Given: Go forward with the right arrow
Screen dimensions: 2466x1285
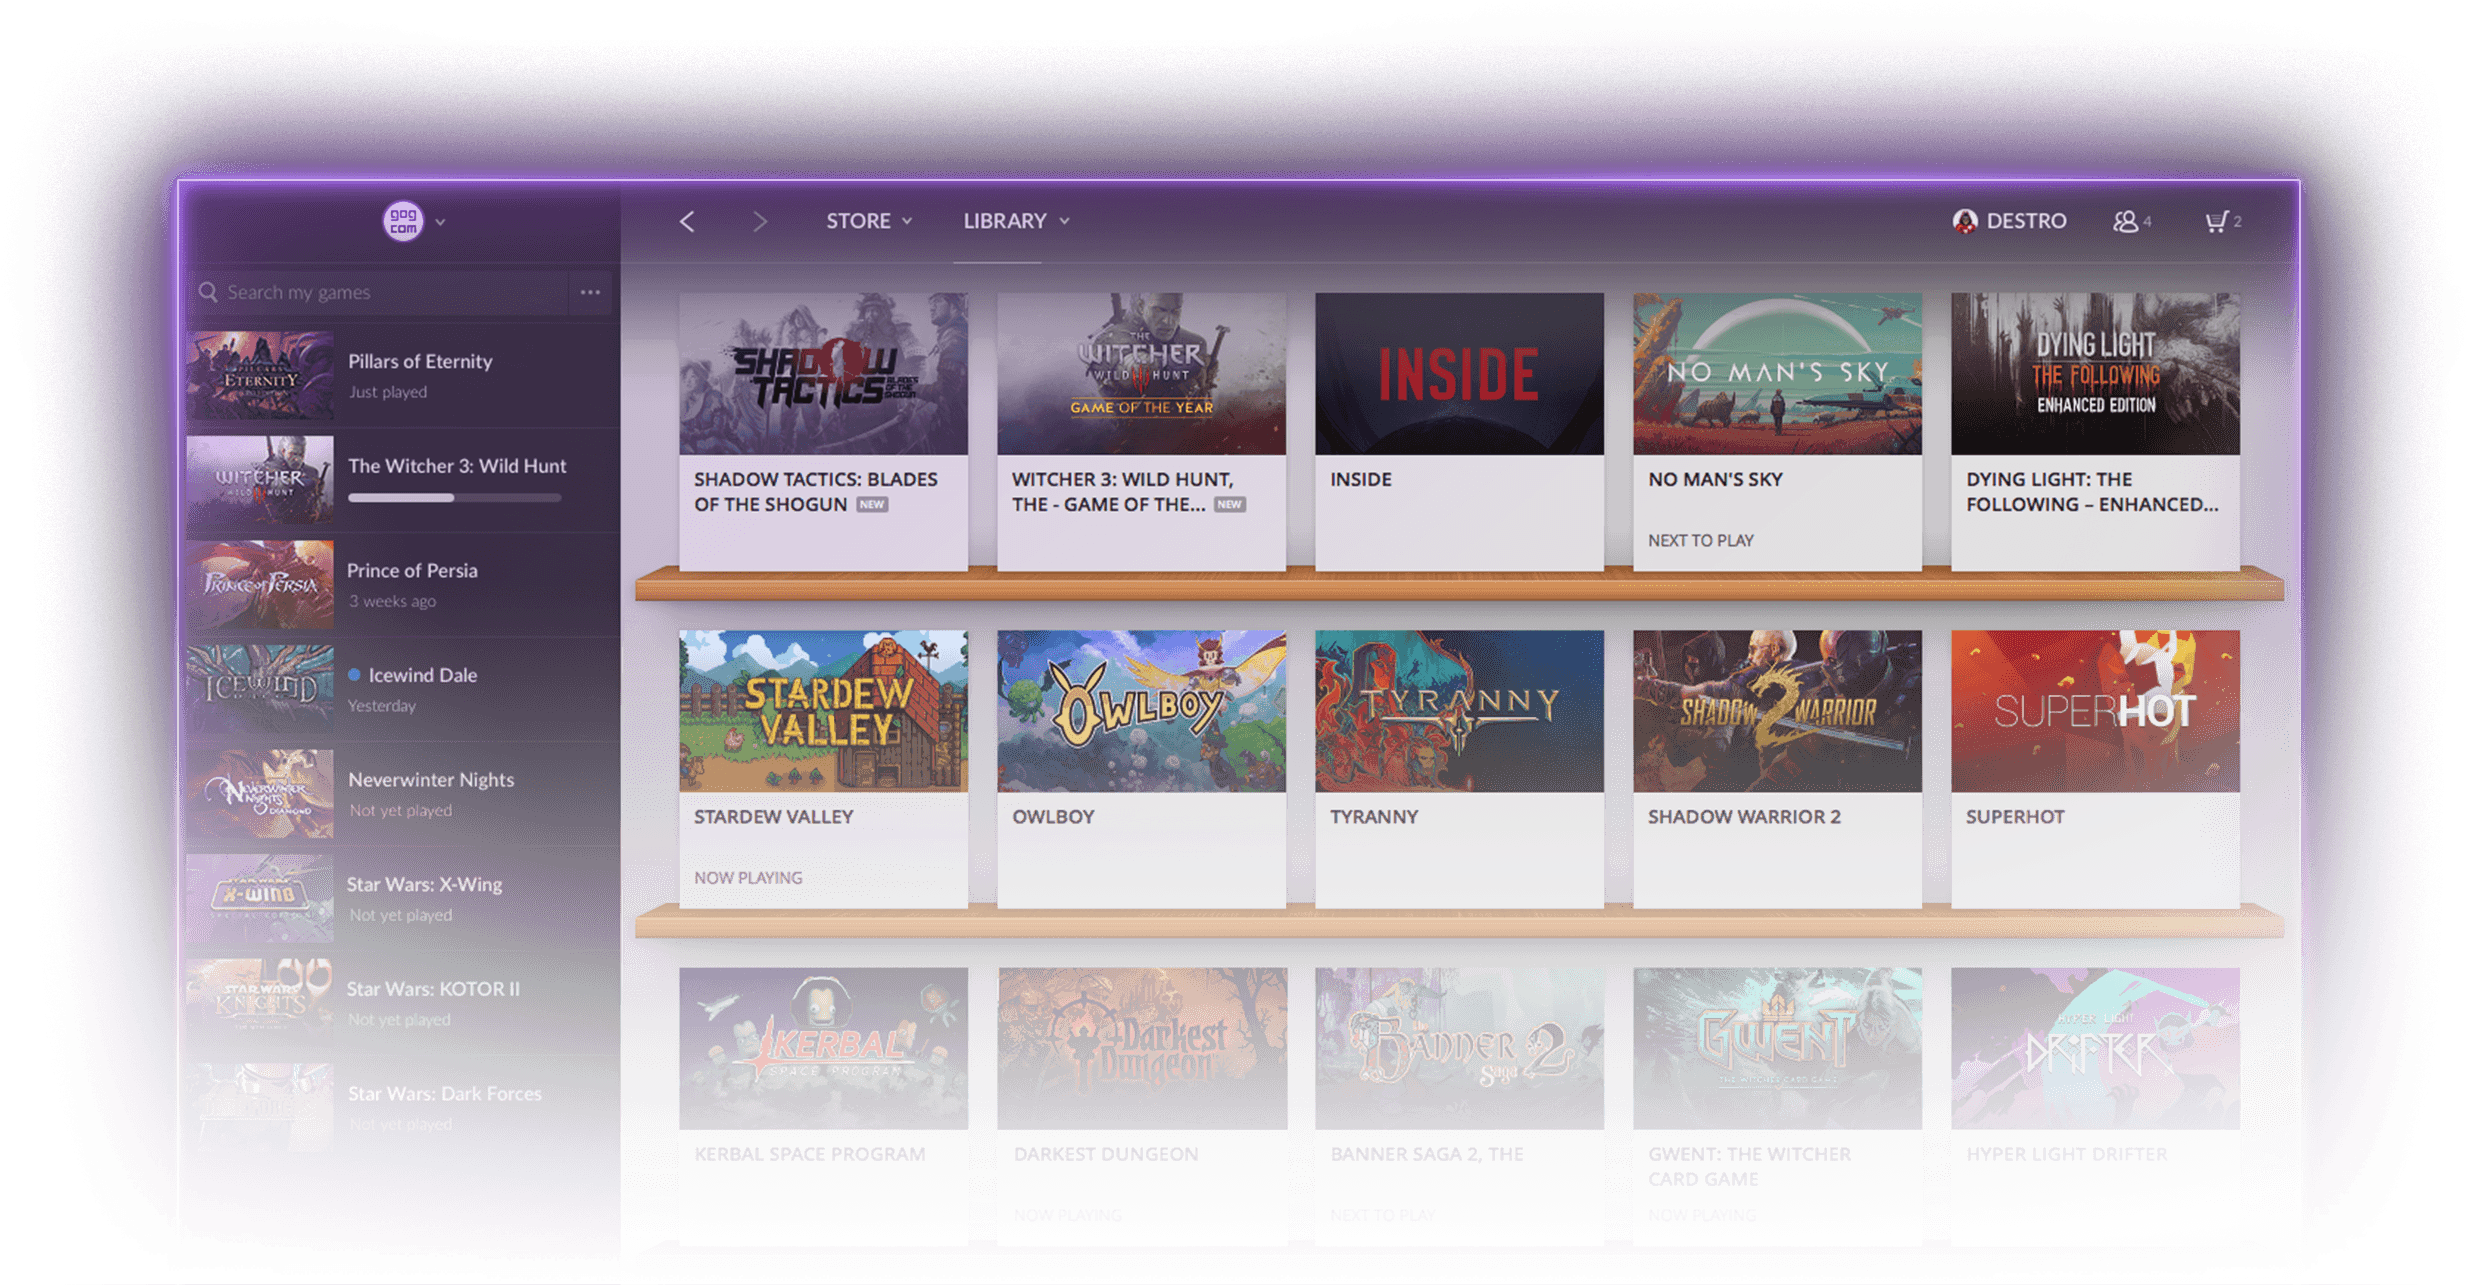Looking at the screenshot, I should pyautogui.click(x=760, y=221).
